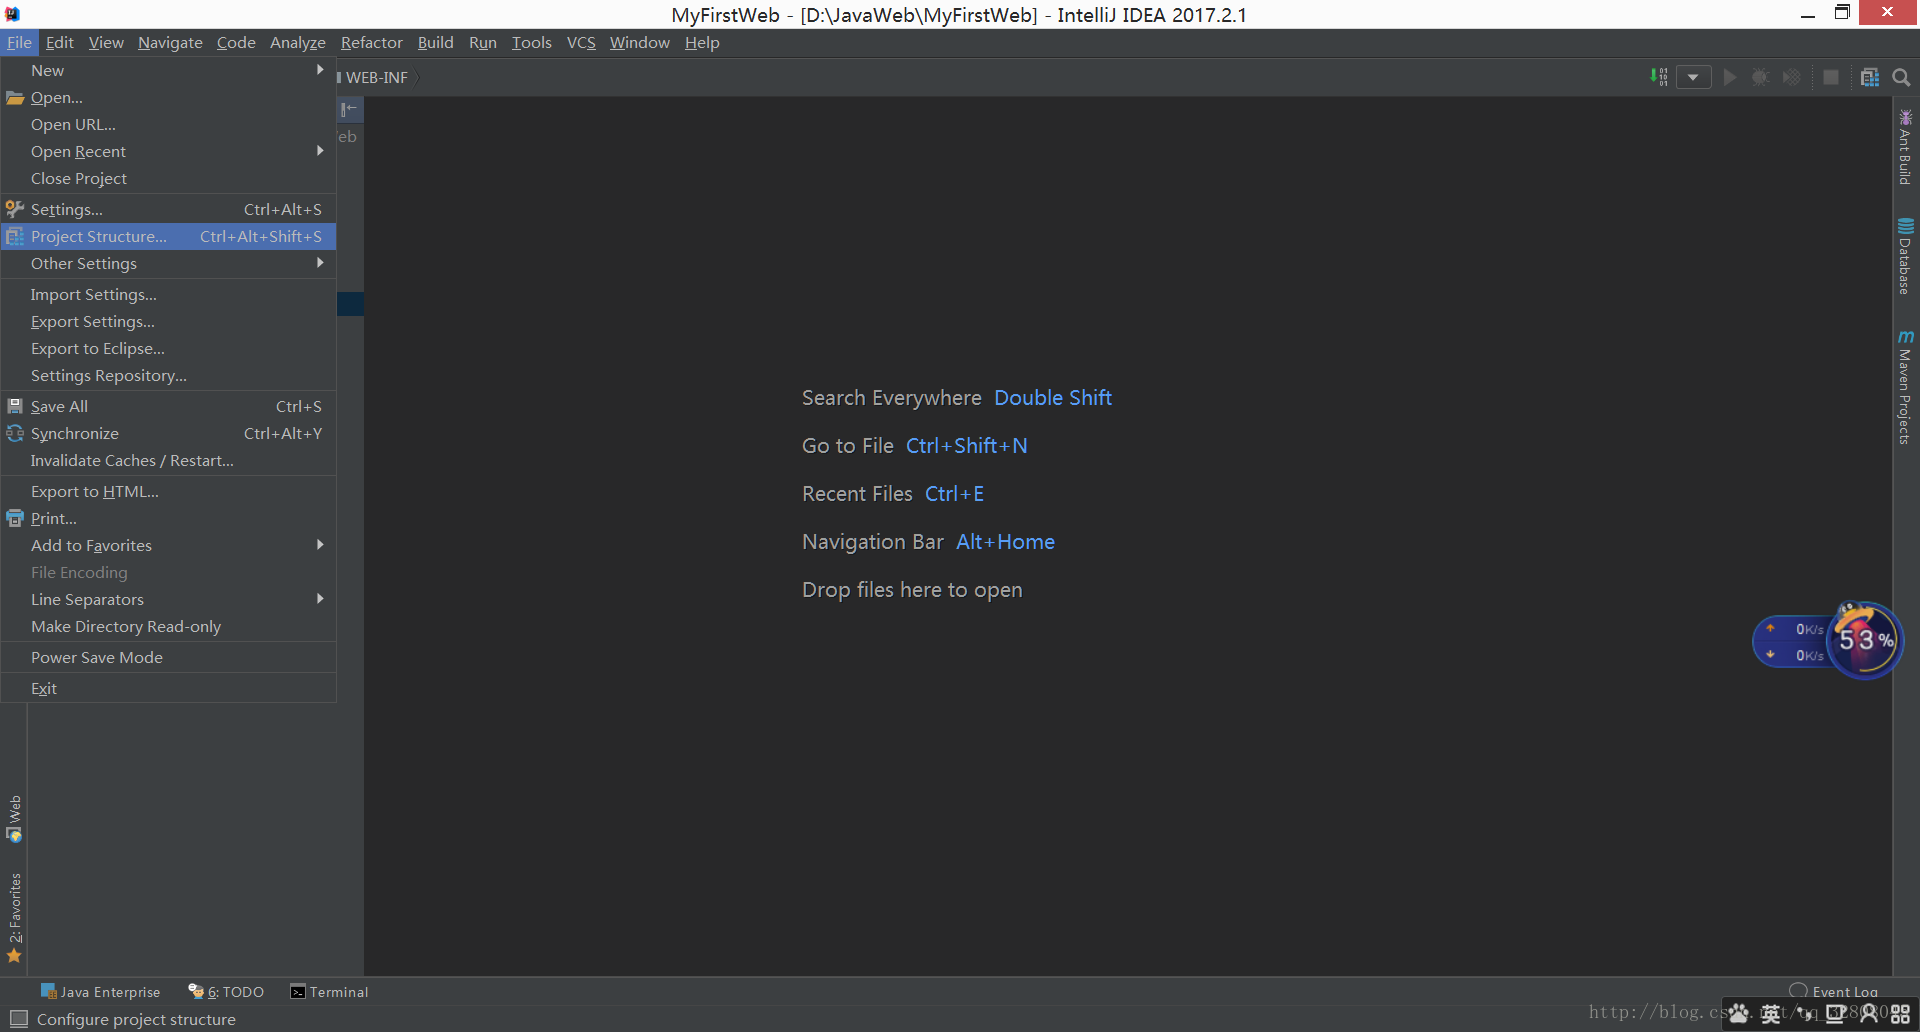Choose Print... menu entry
The height and width of the screenshot is (1032, 1920).
point(168,518)
